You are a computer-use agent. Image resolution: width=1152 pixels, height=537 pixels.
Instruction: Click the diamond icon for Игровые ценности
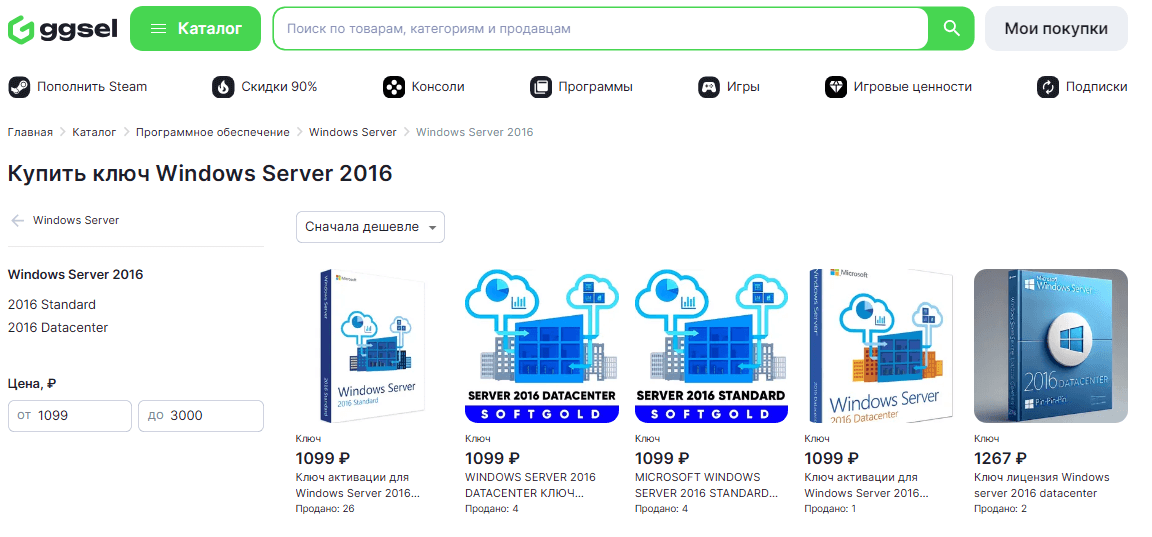coord(836,87)
